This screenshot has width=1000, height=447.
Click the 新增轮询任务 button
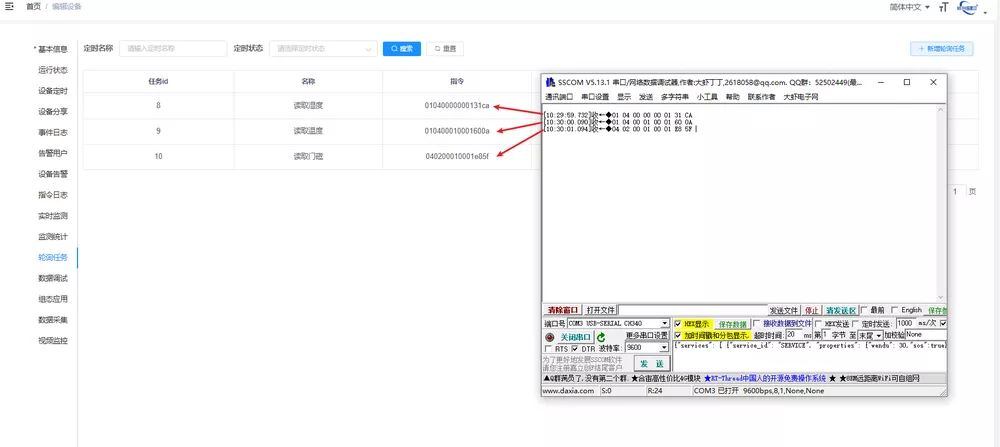pyautogui.click(x=942, y=48)
